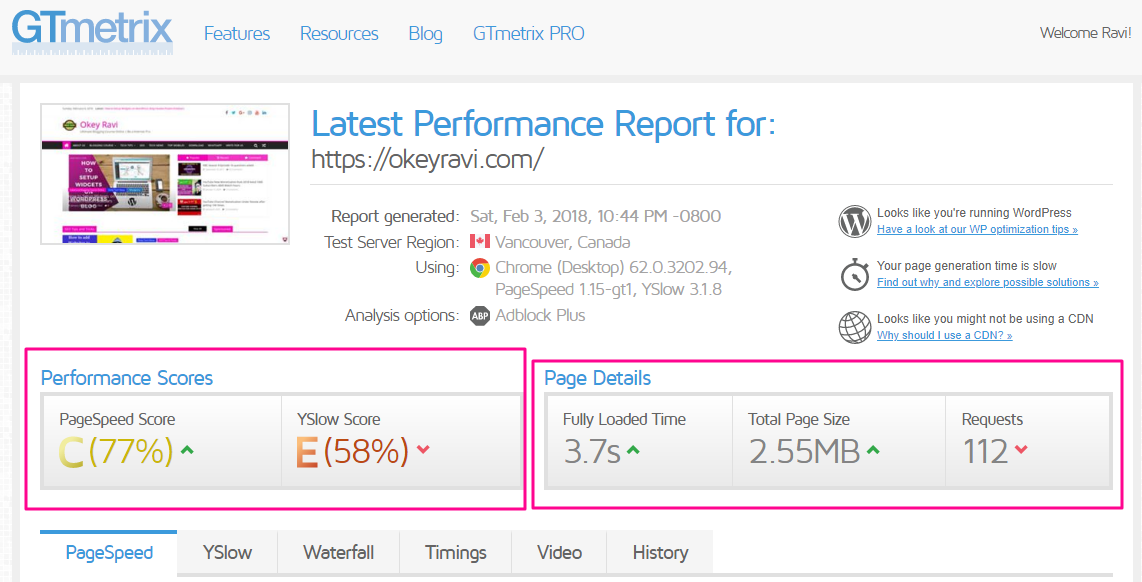
Task: Click the Adblock Plus ABP icon
Action: coord(479,316)
